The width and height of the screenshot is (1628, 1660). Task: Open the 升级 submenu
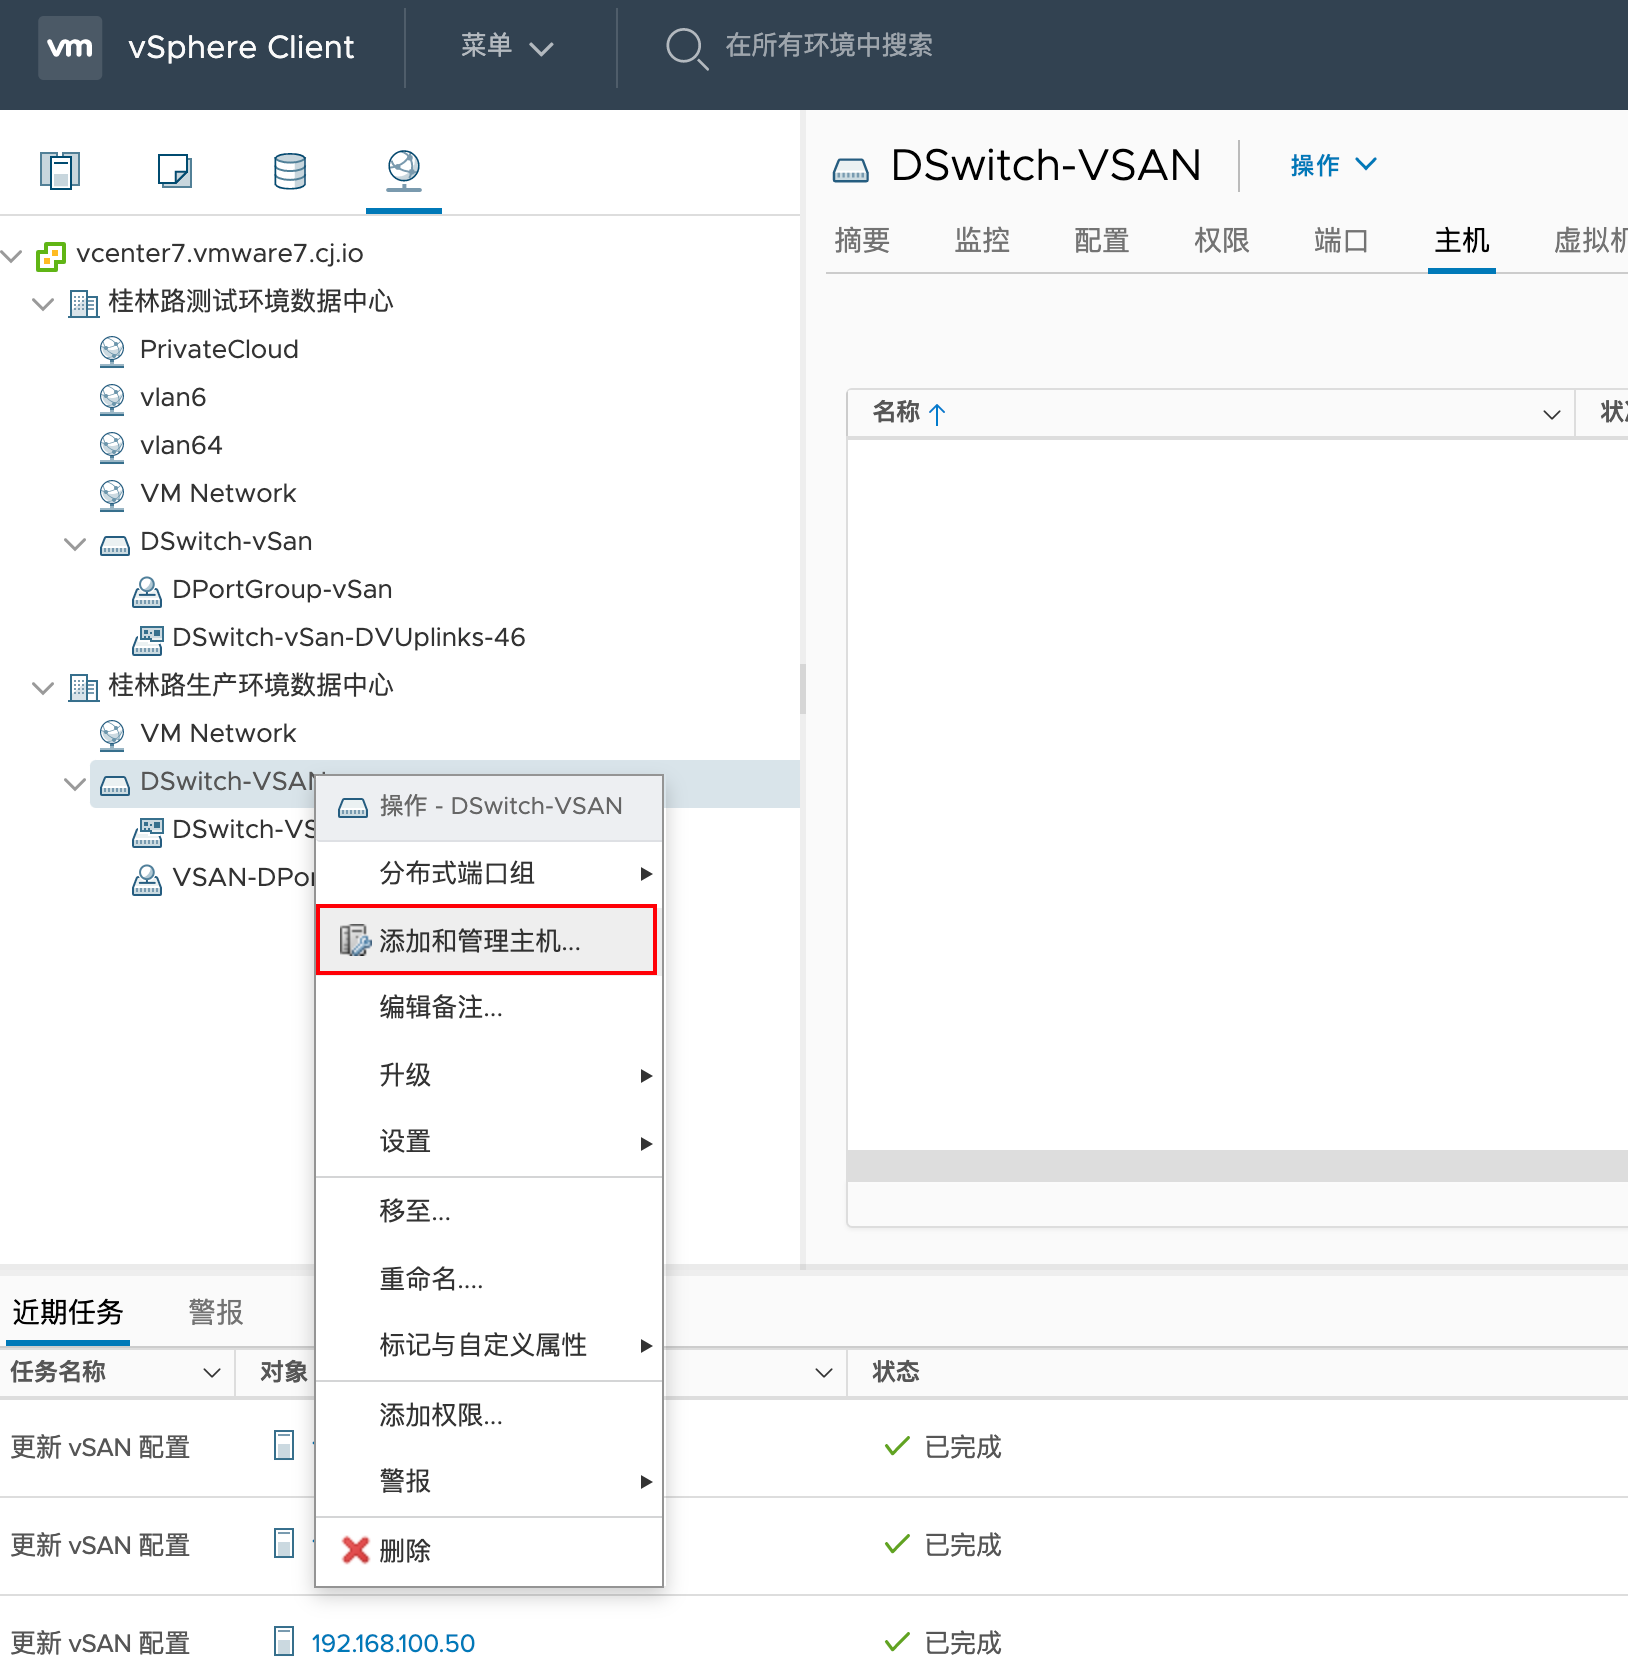tap(488, 1075)
